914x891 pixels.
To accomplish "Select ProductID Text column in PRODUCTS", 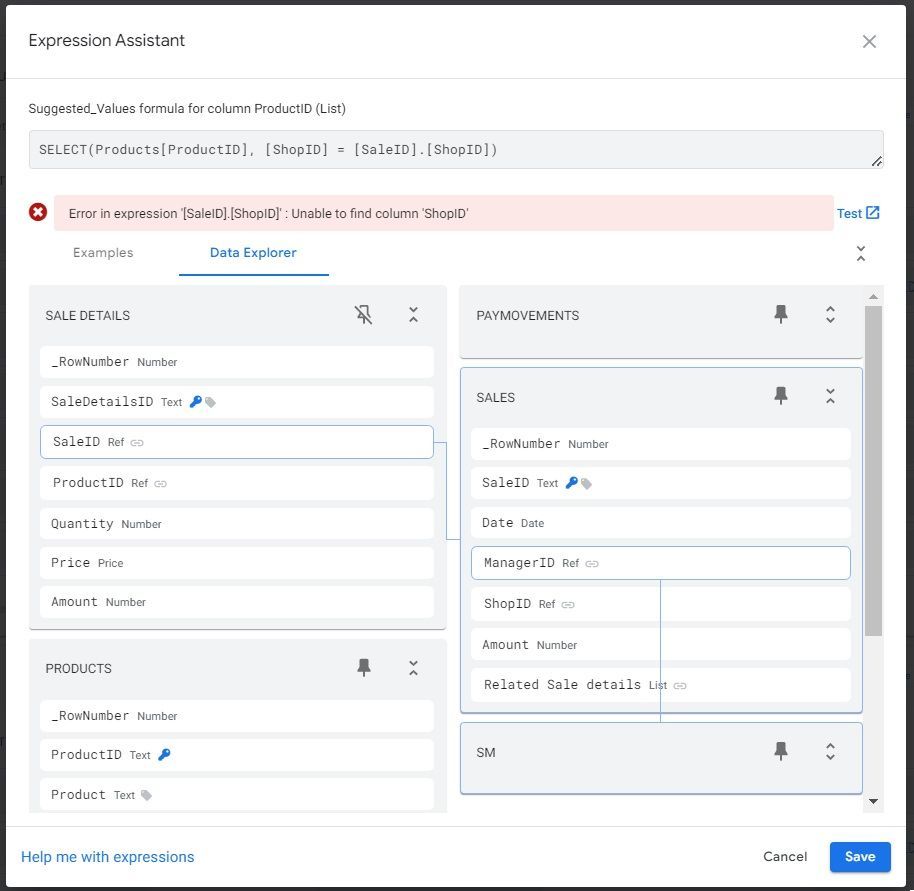I will click(x=237, y=755).
